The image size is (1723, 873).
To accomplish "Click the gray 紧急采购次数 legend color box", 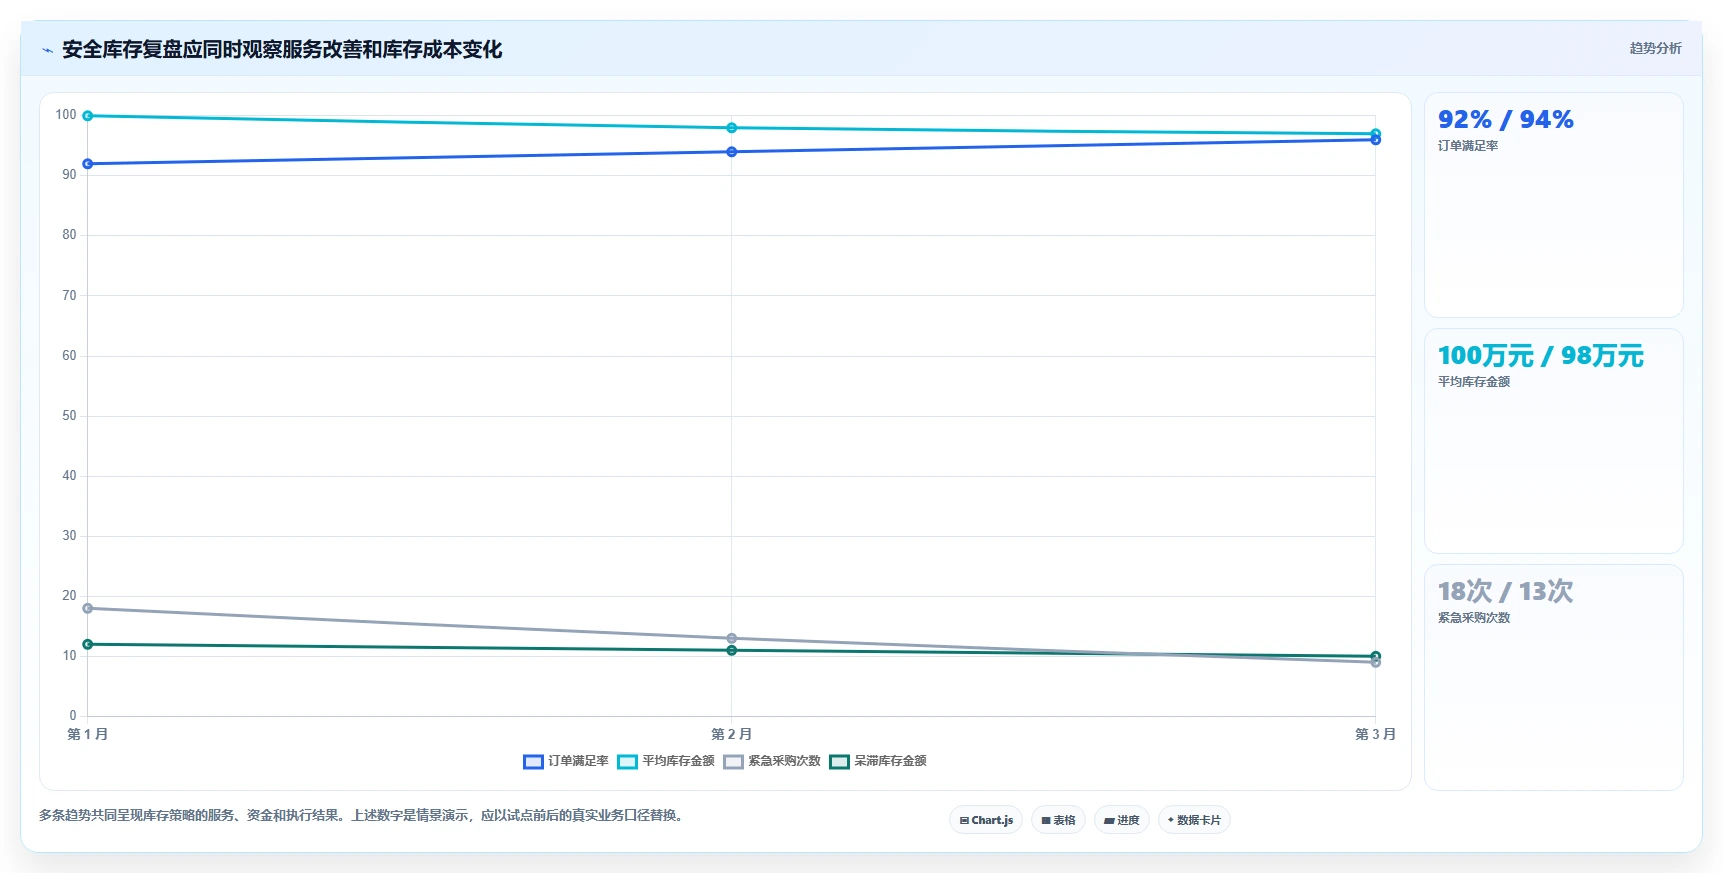I will click(733, 762).
